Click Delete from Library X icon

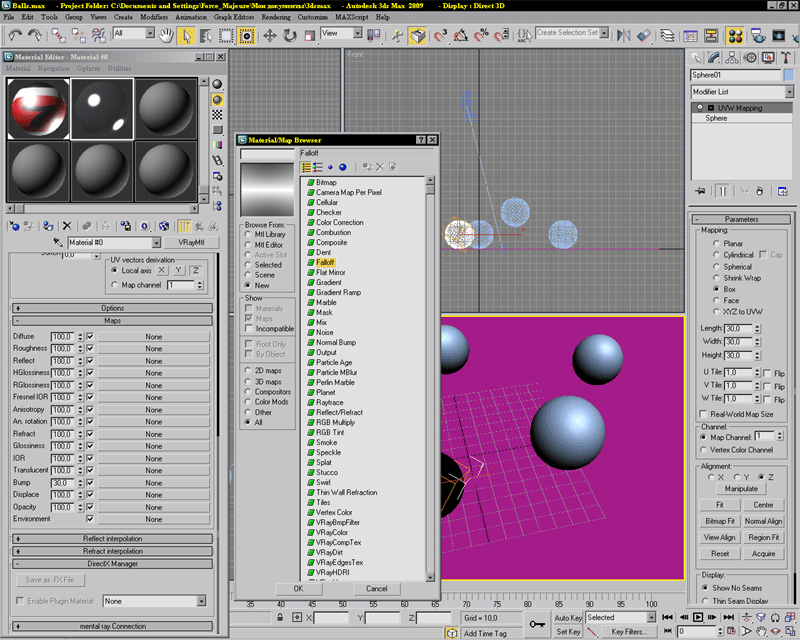pyautogui.click(x=380, y=167)
